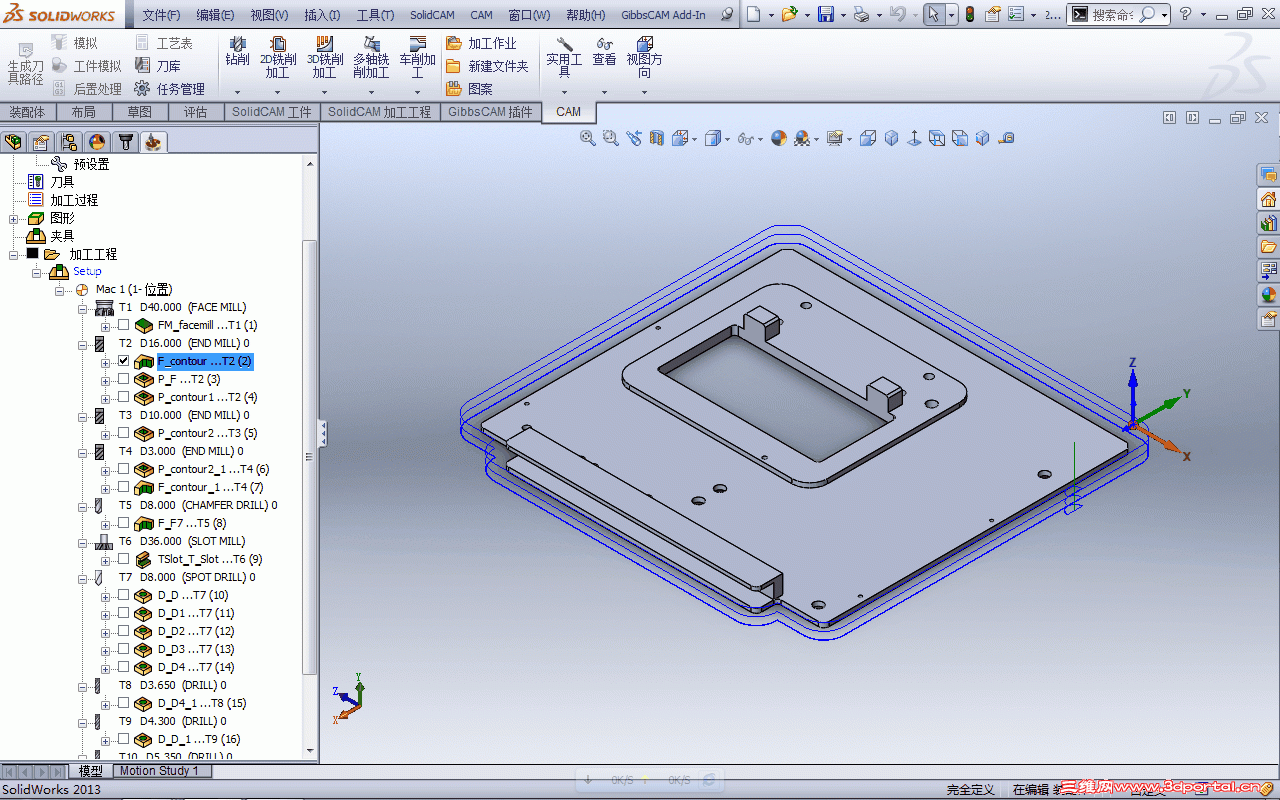The width and height of the screenshot is (1280, 800).
Task: Click the 钻削 drilling tool icon
Action: coord(237,44)
